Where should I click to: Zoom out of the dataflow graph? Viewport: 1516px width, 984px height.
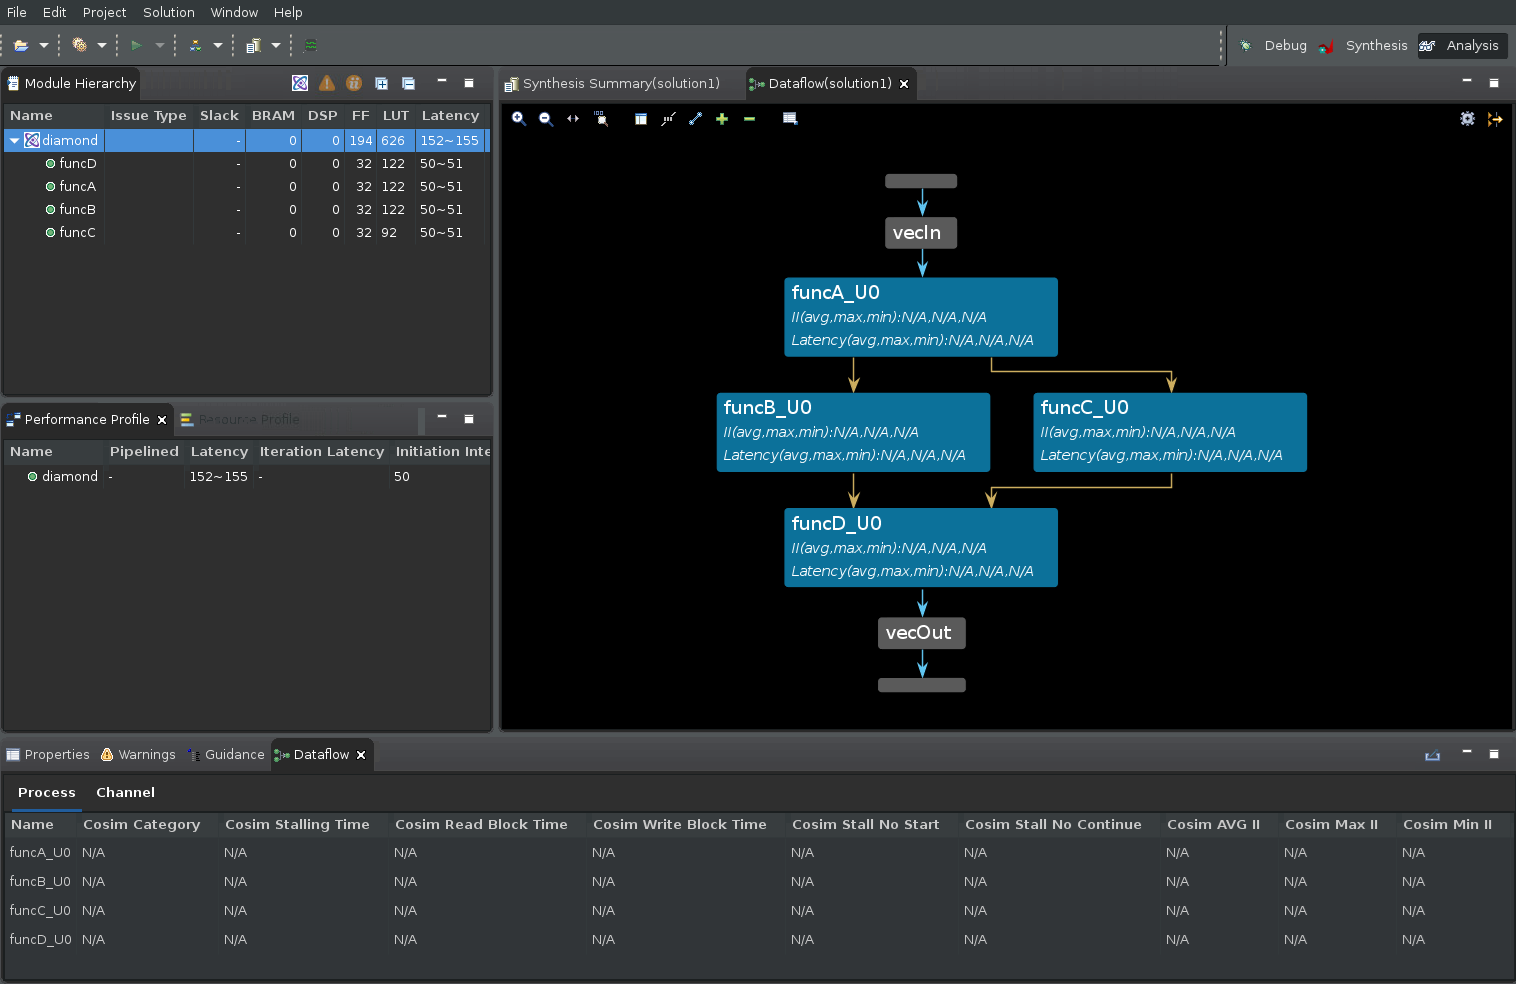[x=545, y=118]
